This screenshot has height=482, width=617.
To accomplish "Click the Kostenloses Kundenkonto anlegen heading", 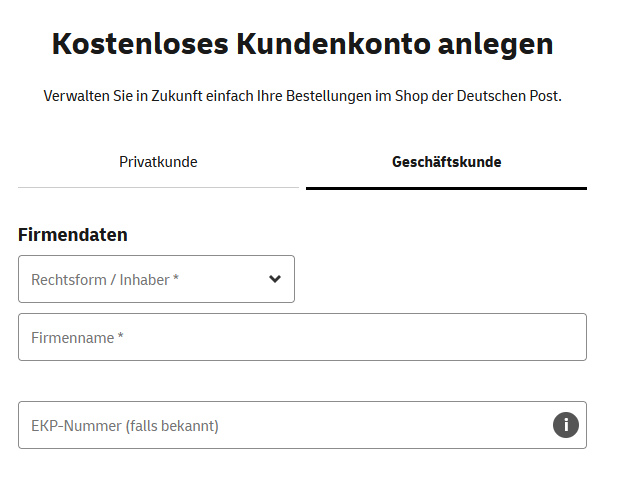I will click(x=302, y=44).
